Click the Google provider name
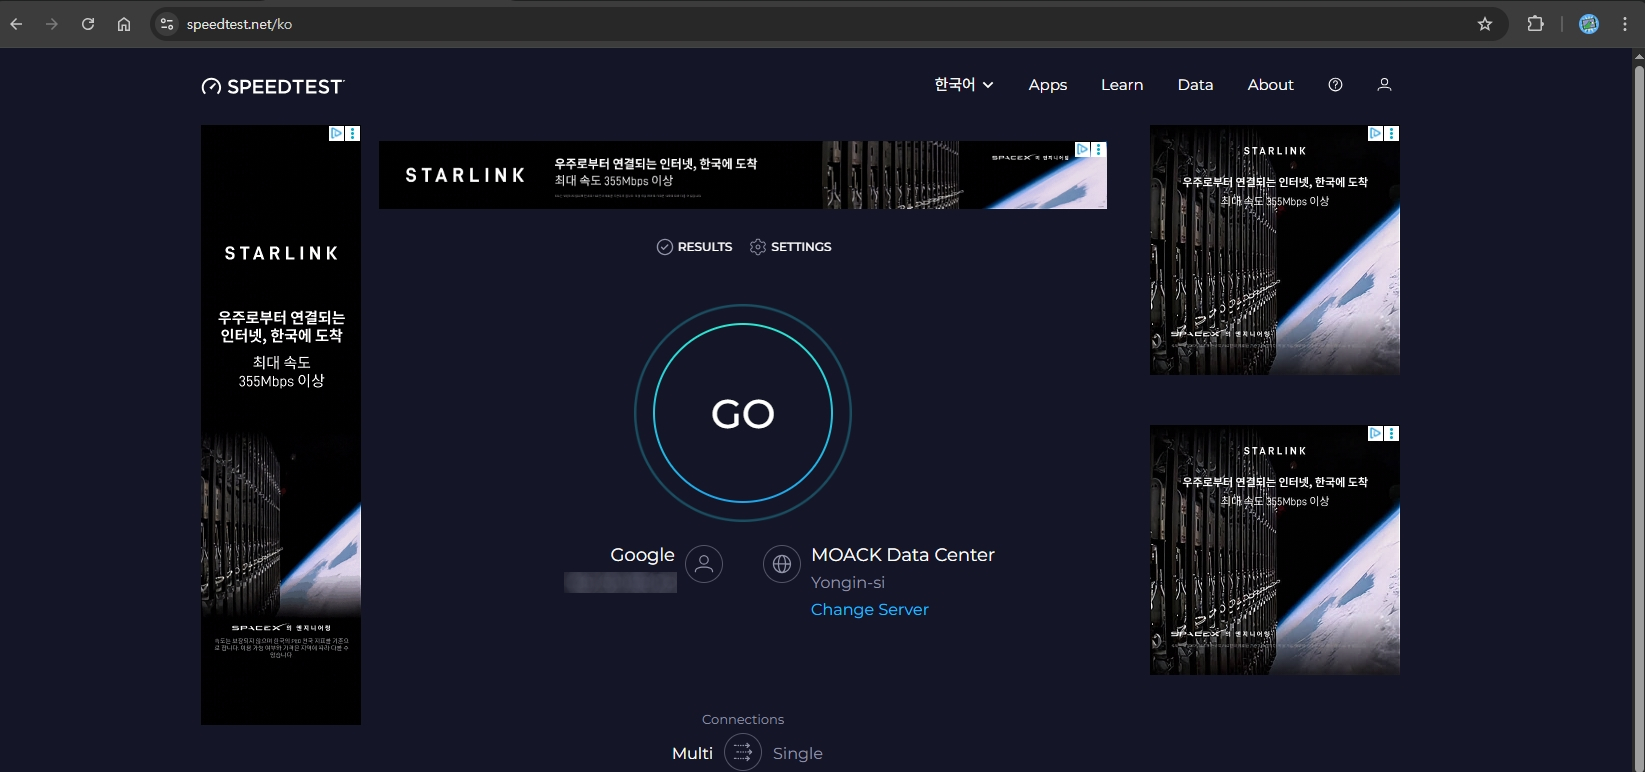Image resolution: width=1645 pixels, height=772 pixels. pyautogui.click(x=642, y=555)
